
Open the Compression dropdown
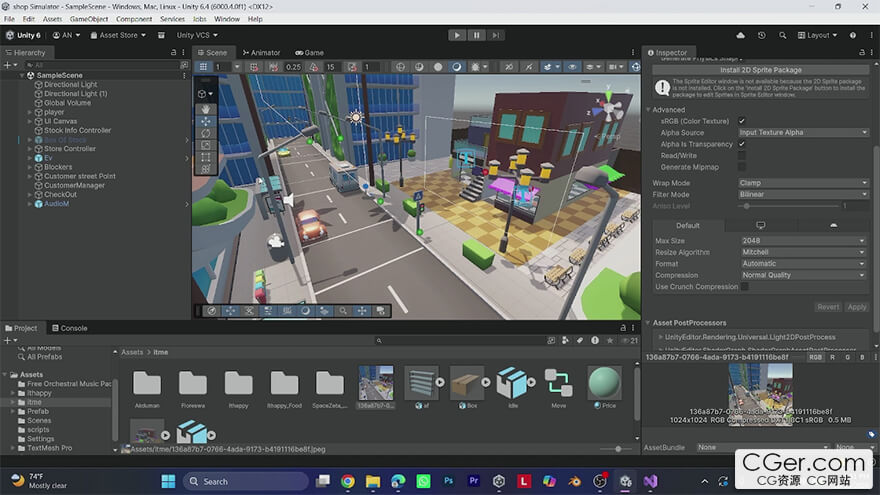(804, 275)
